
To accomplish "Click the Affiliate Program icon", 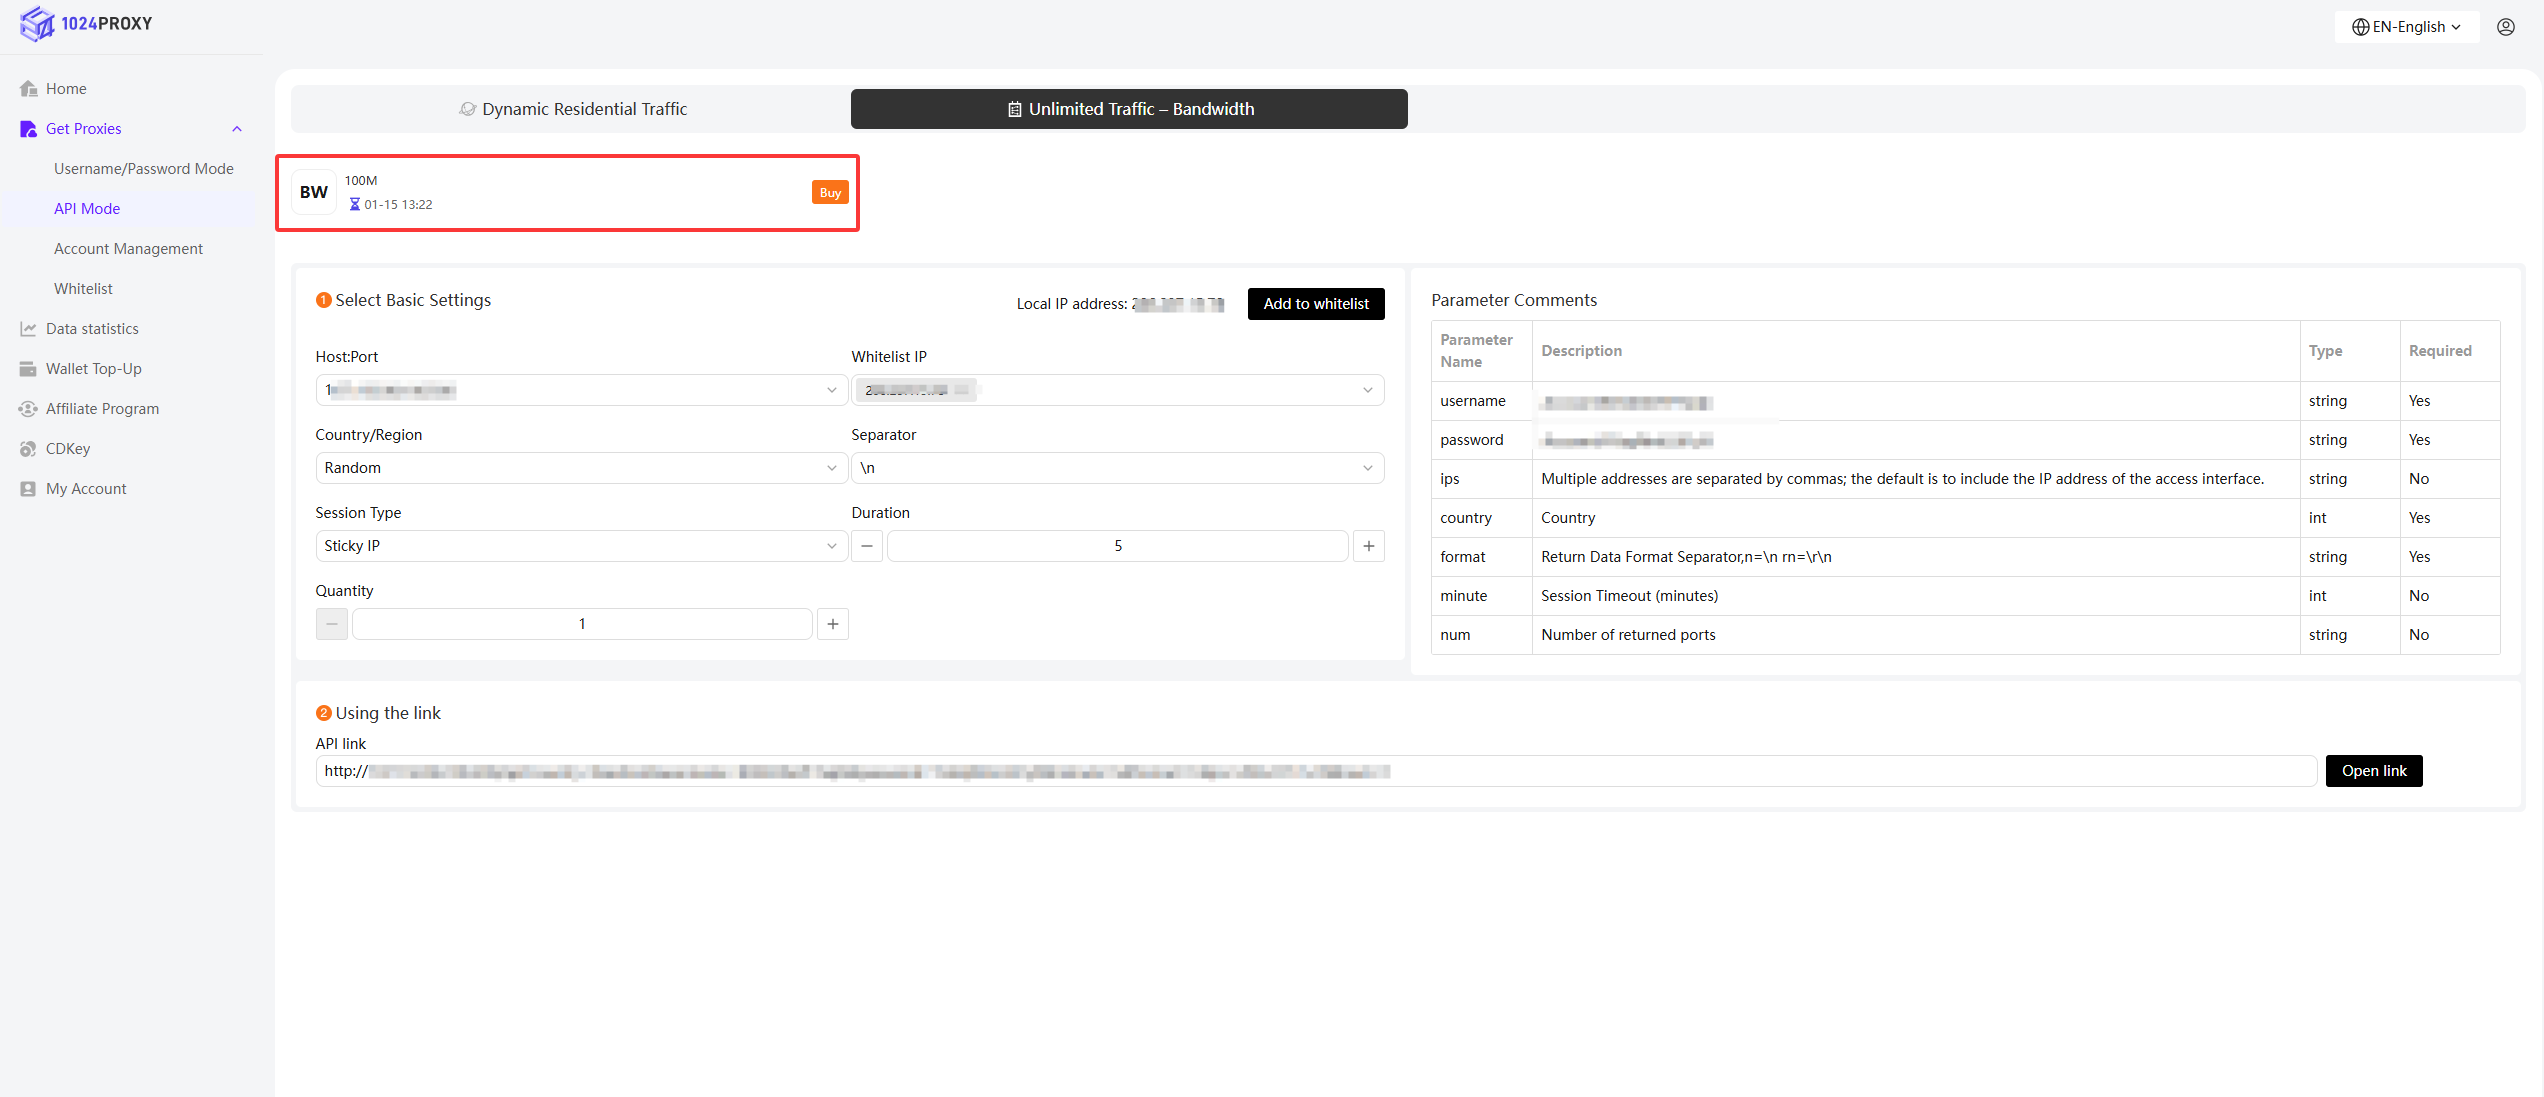I will (28, 409).
